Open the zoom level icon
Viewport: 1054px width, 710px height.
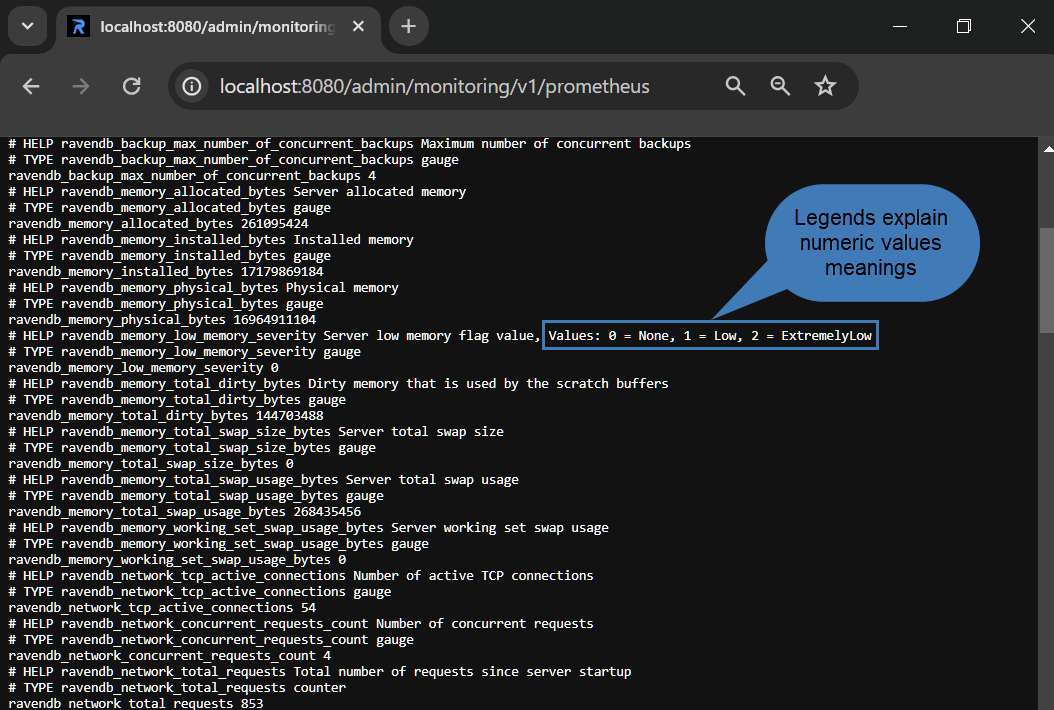tap(780, 86)
